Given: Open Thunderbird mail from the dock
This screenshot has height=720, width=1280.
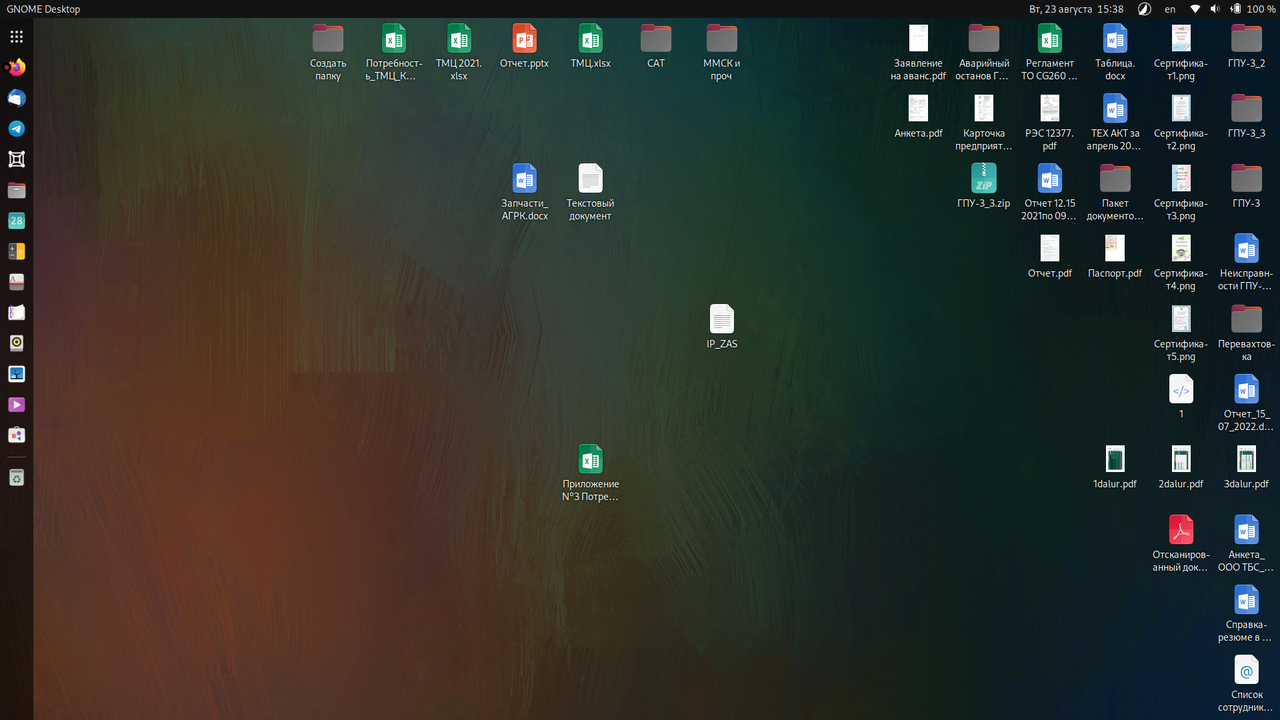Looking at the screenshot, I should (16, 98).
